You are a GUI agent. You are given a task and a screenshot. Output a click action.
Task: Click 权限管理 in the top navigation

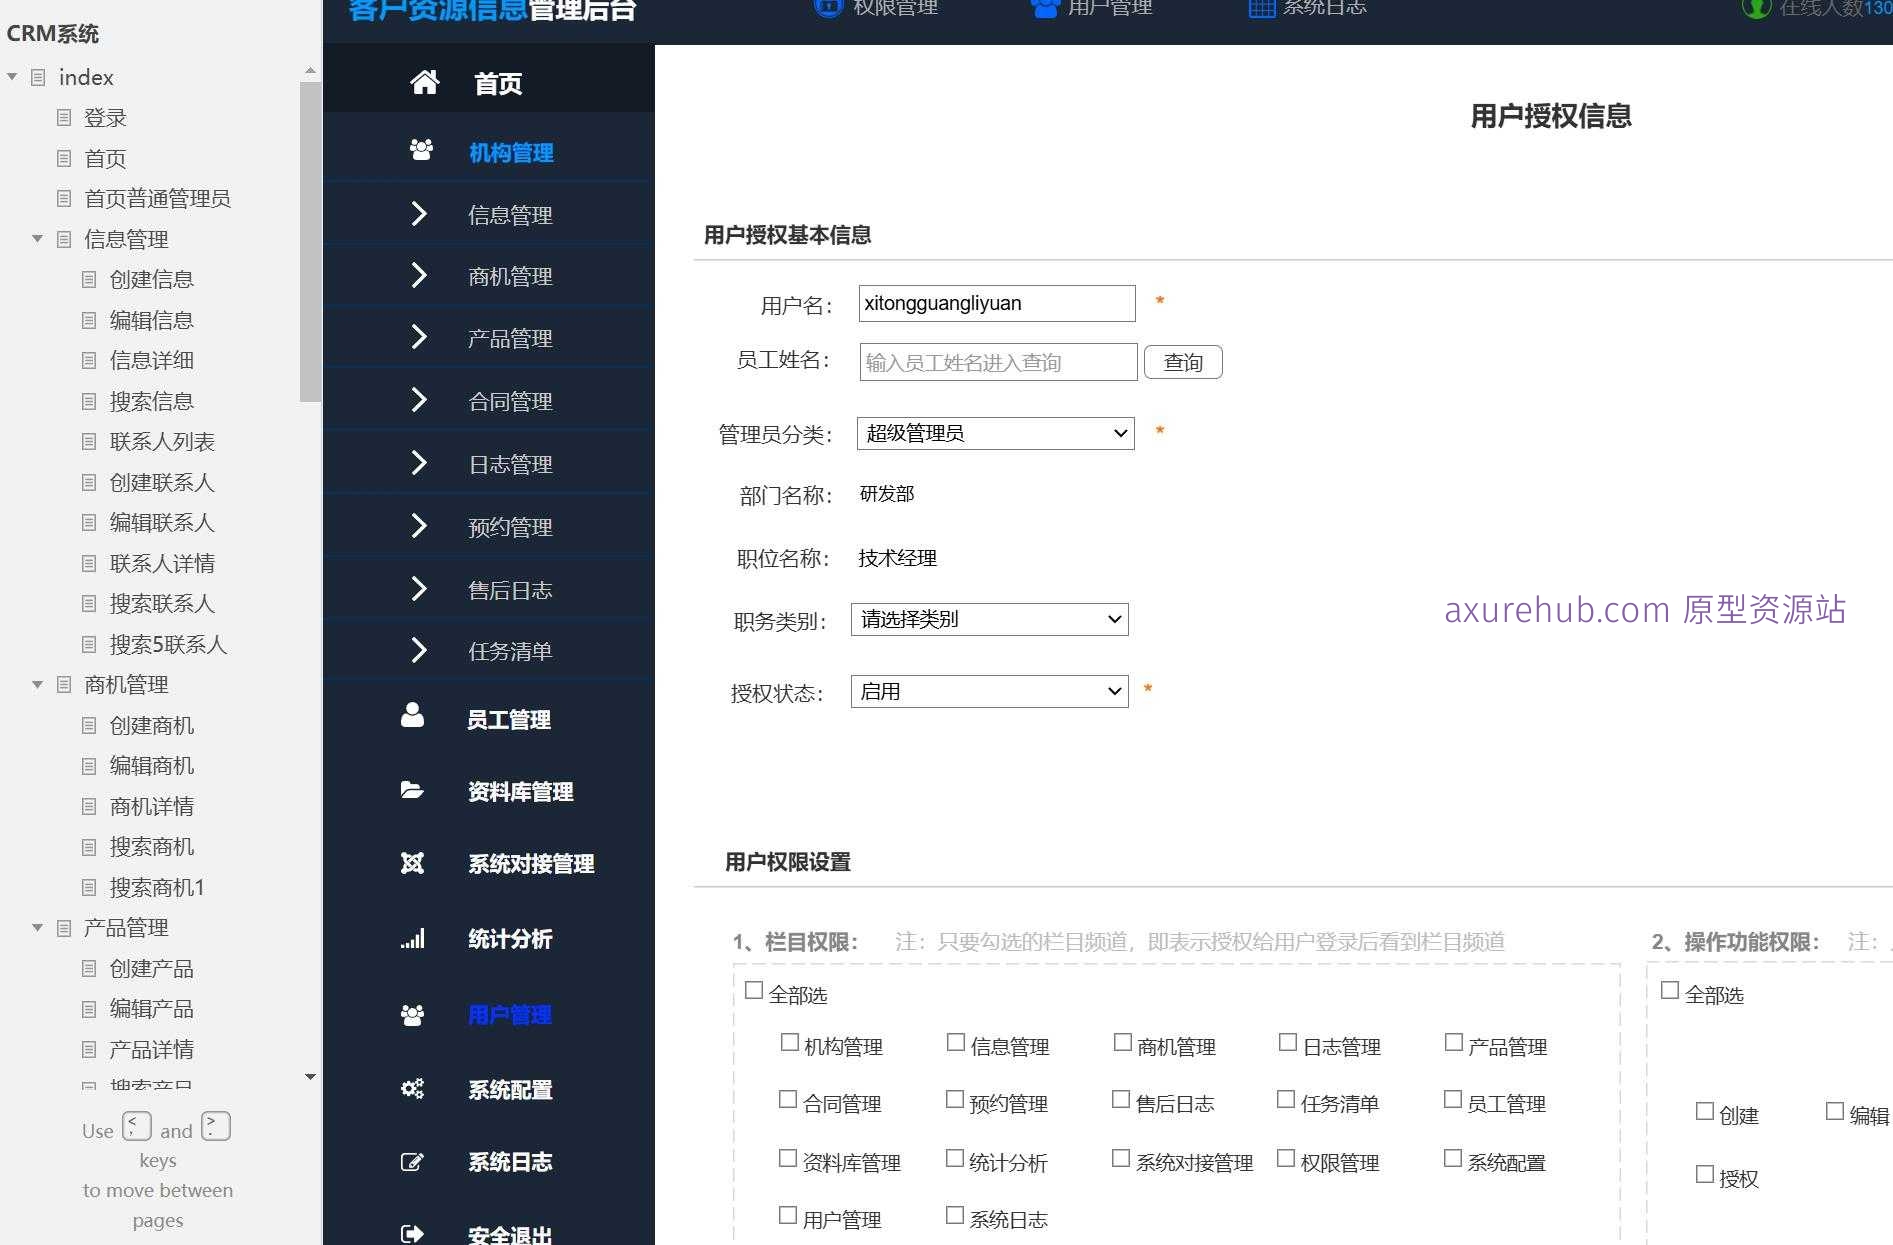pos(893,6)
